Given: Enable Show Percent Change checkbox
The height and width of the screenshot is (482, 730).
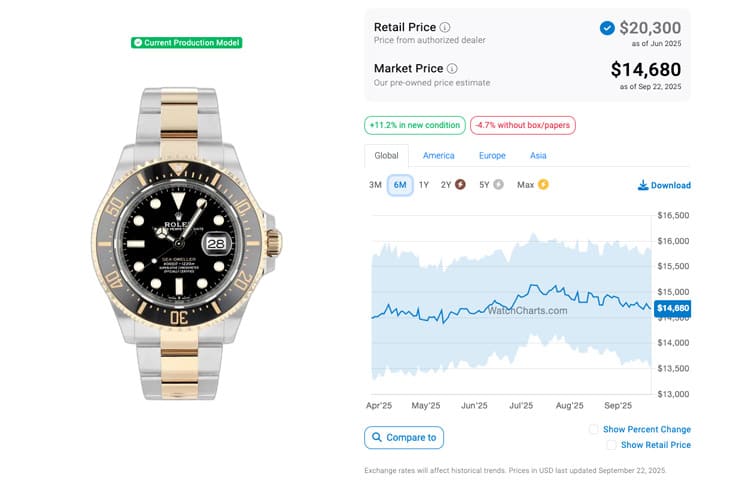Looking at the screenshot, I should click(x=594, y=430).
